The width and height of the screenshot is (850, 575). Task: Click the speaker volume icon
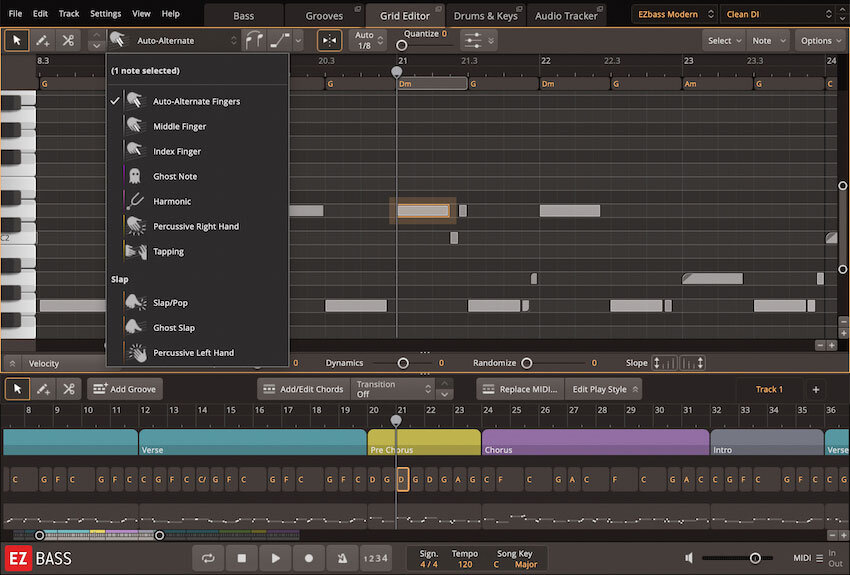(x=689, y=558)
